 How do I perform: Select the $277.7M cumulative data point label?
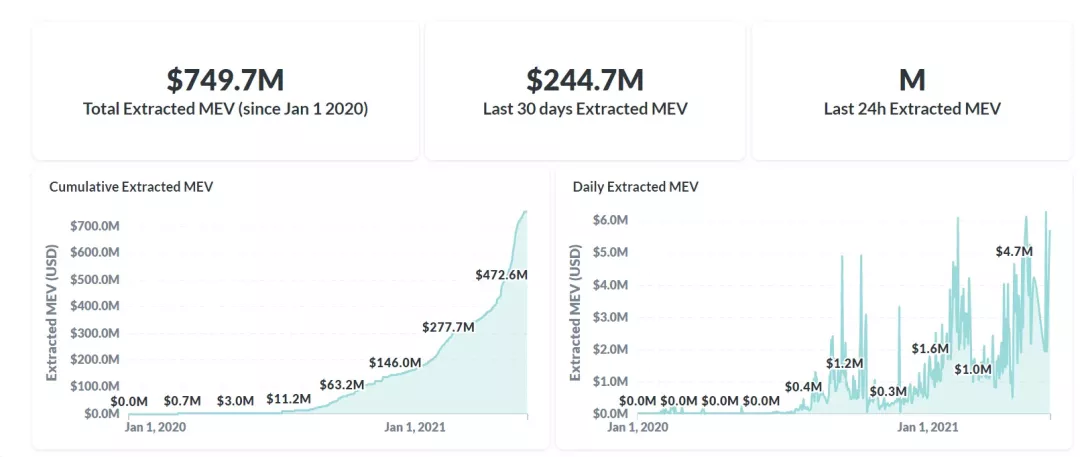pyautogui.click(x=447, y=326)
